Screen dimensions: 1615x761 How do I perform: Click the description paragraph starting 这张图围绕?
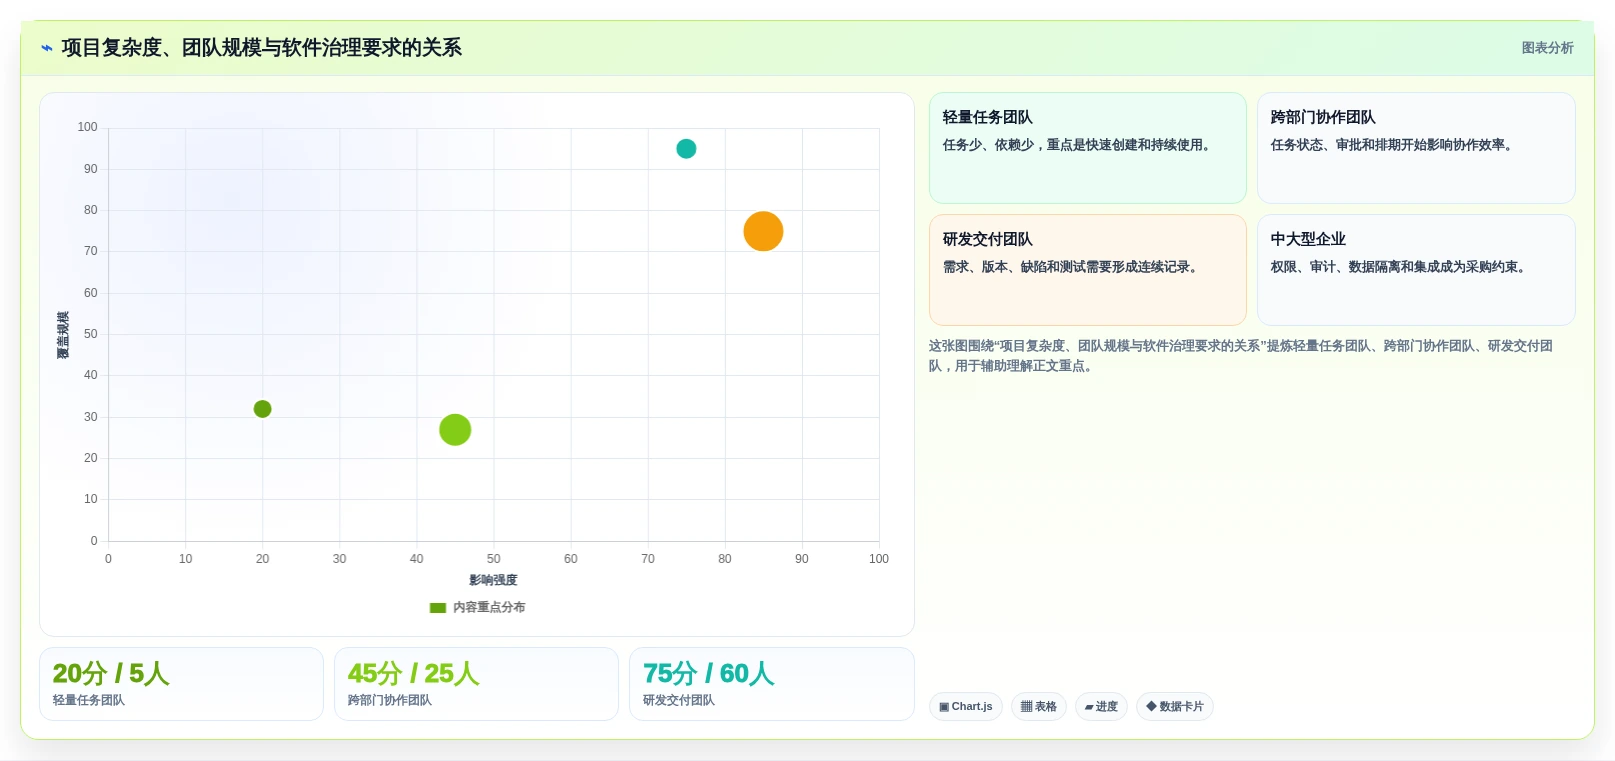(x=1241, y=356)
